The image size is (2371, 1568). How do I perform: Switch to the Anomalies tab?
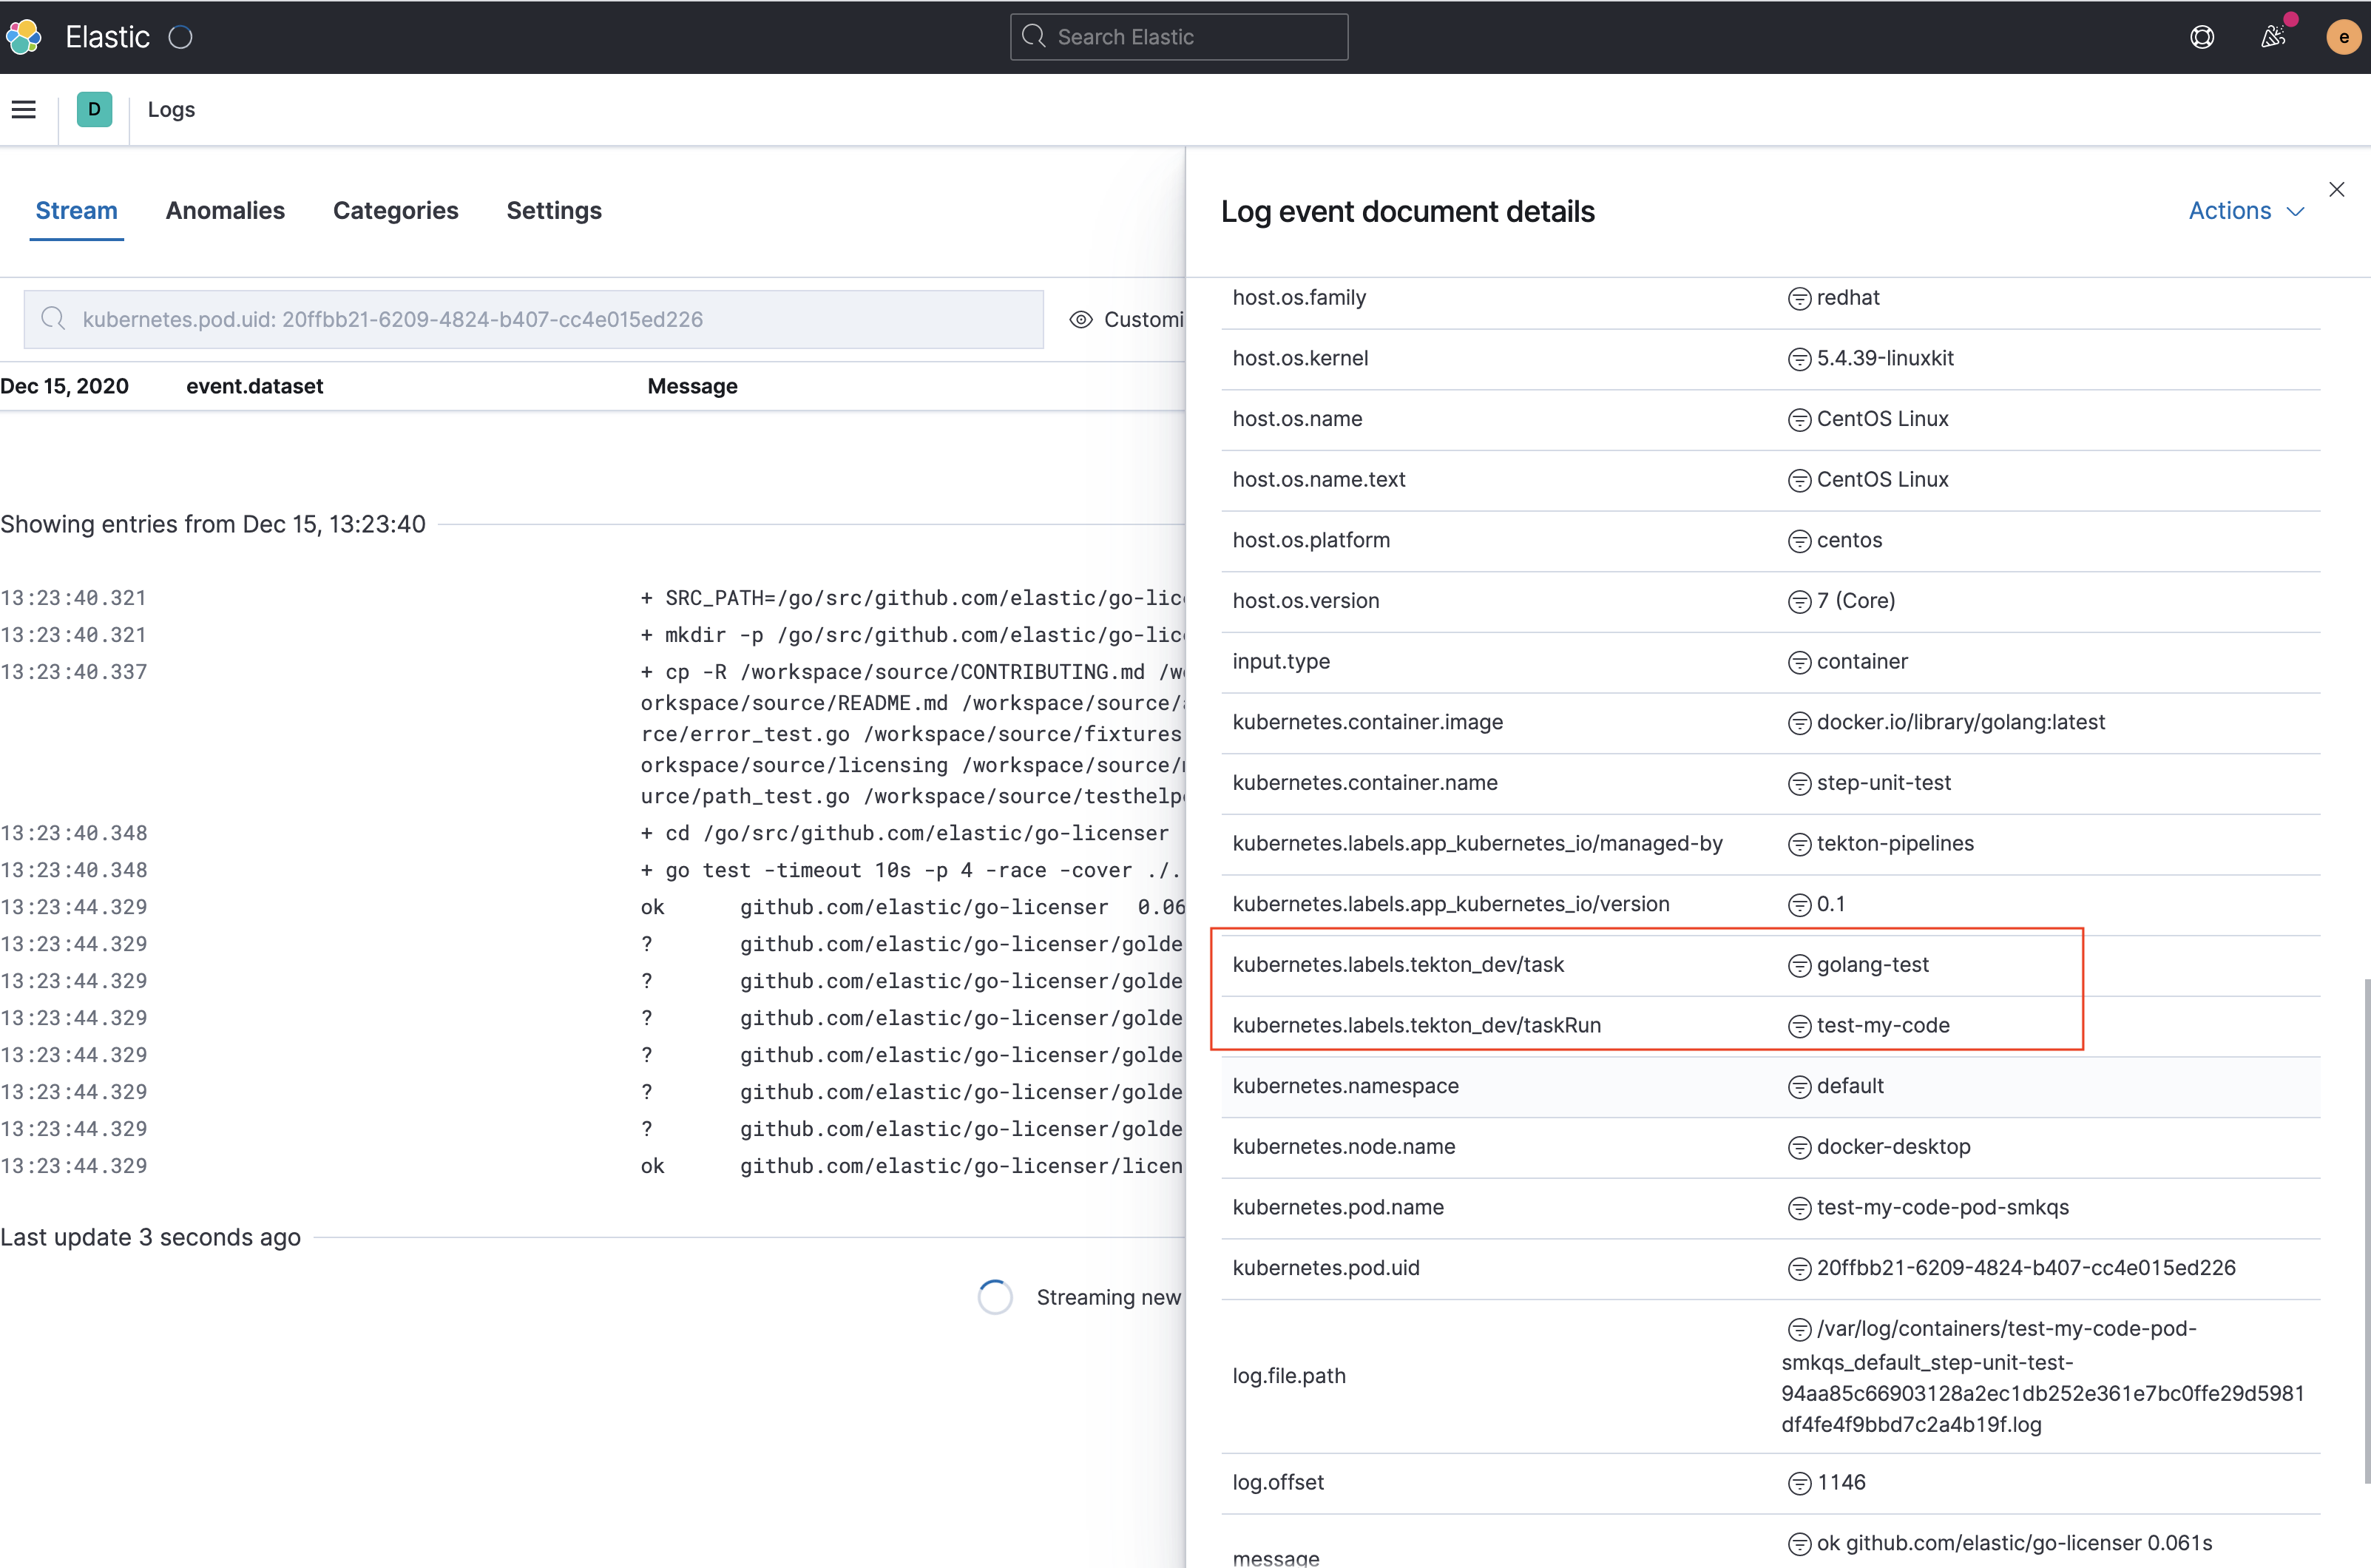[x=226, y=209]
